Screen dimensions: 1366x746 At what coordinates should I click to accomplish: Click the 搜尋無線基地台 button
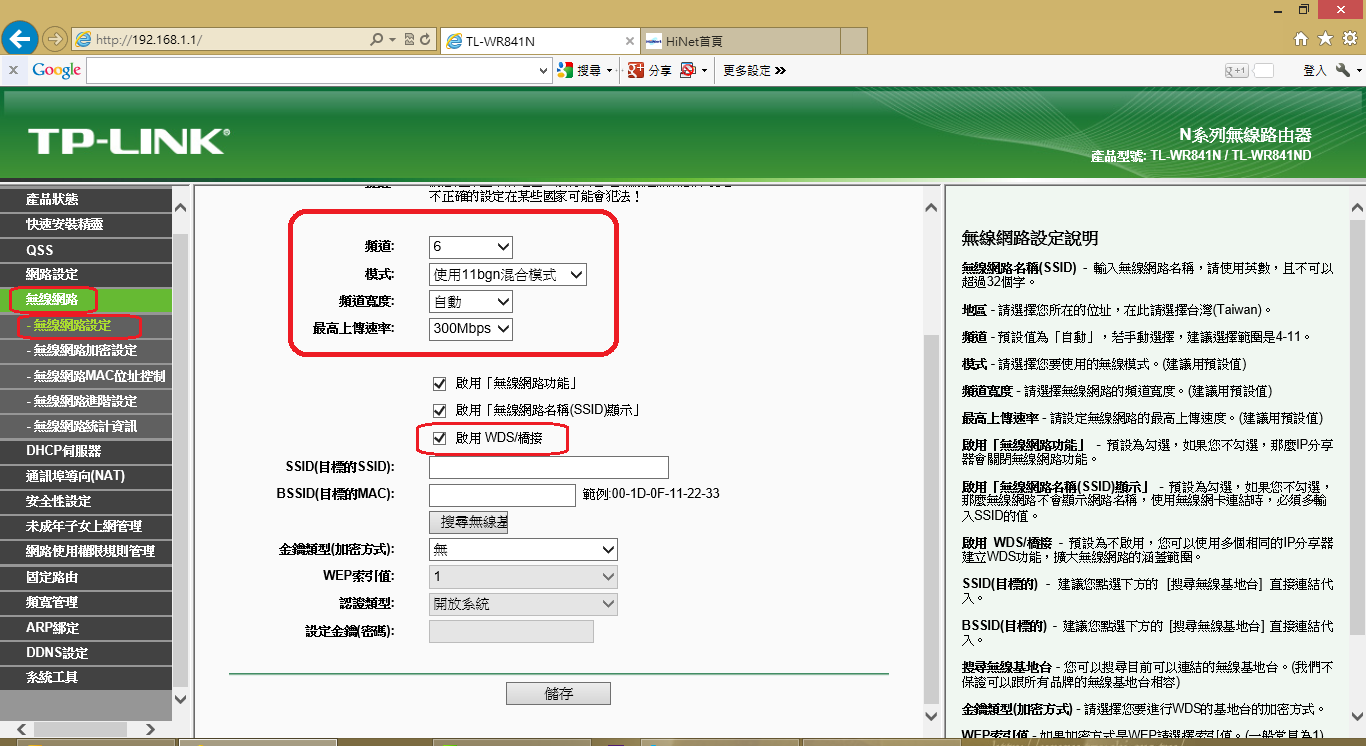pos(469,522)
